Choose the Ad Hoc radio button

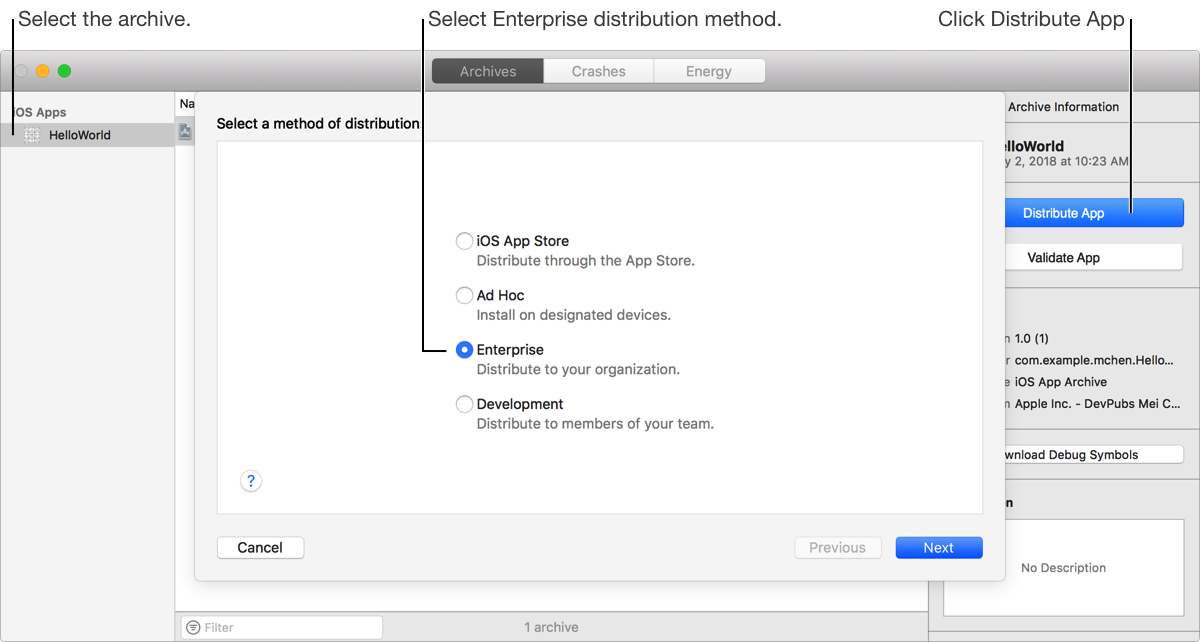[x=464, y=295]
